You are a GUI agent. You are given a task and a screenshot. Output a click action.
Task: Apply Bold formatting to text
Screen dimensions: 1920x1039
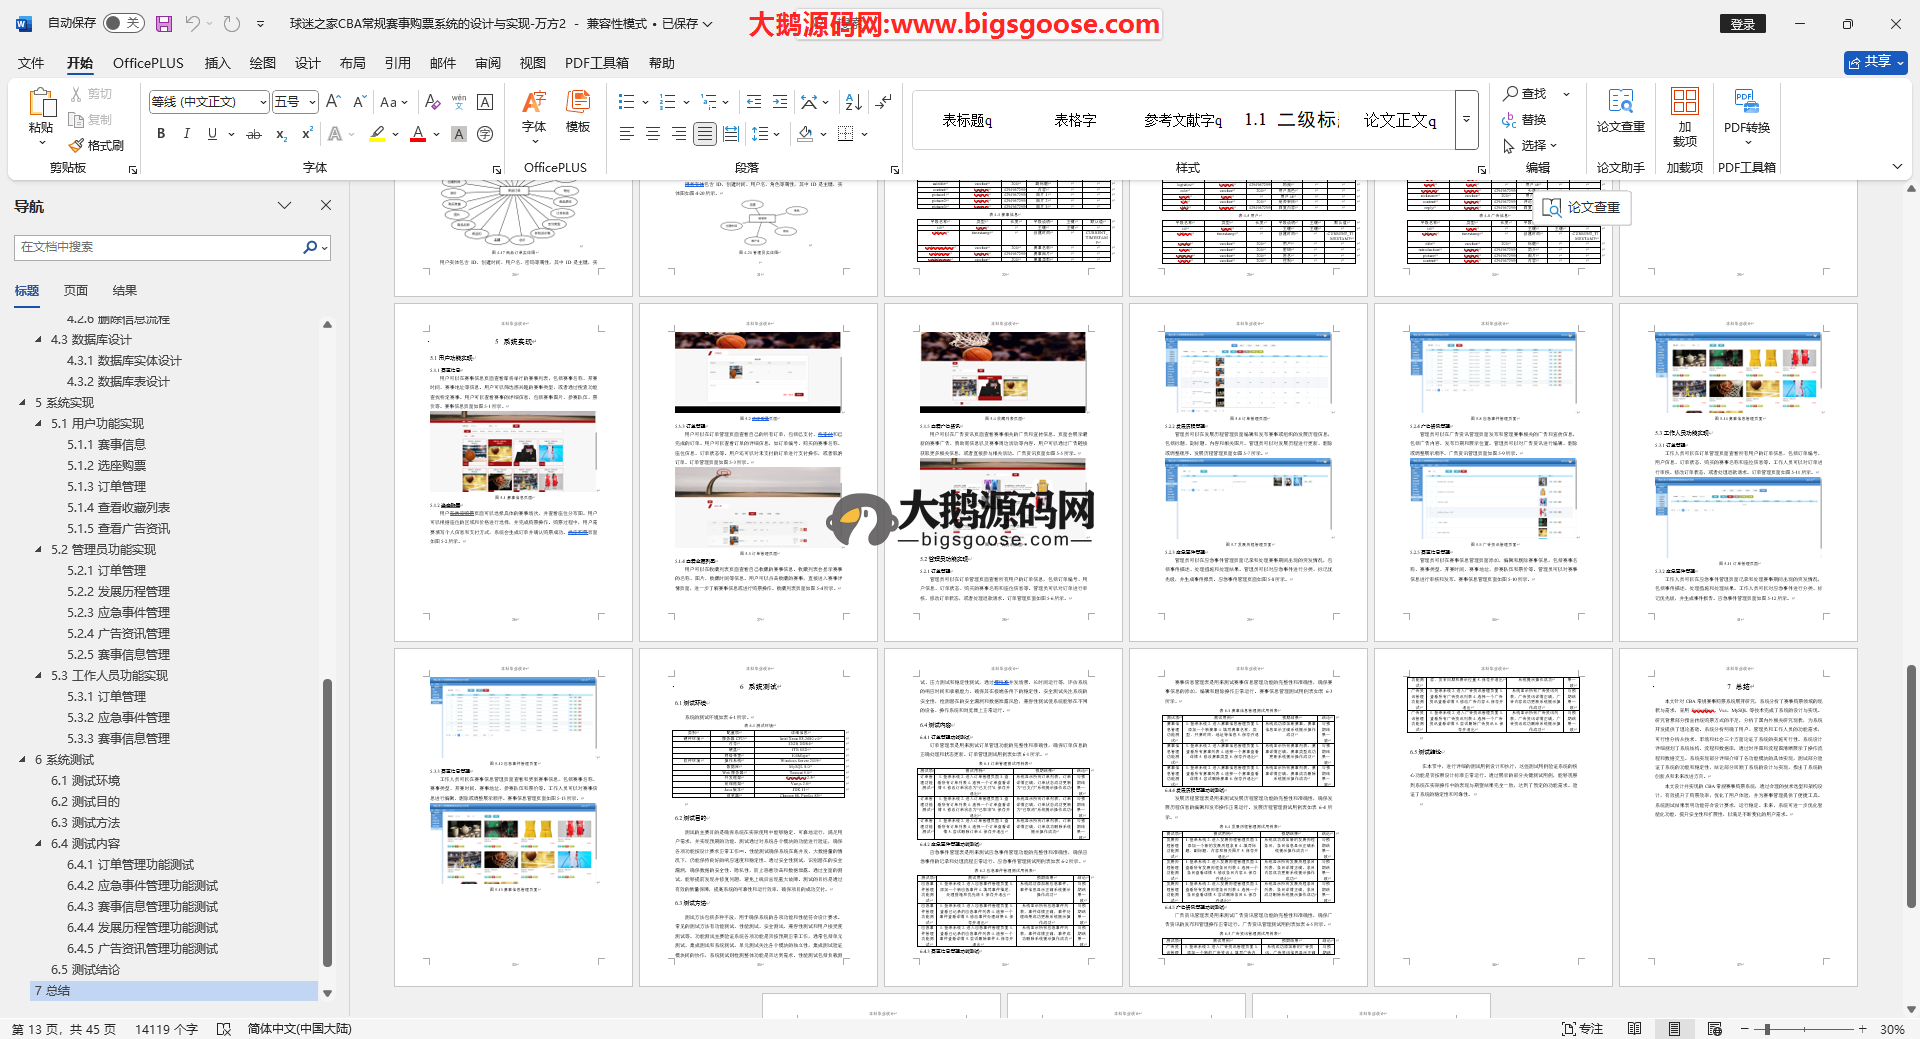pos(161,134)
